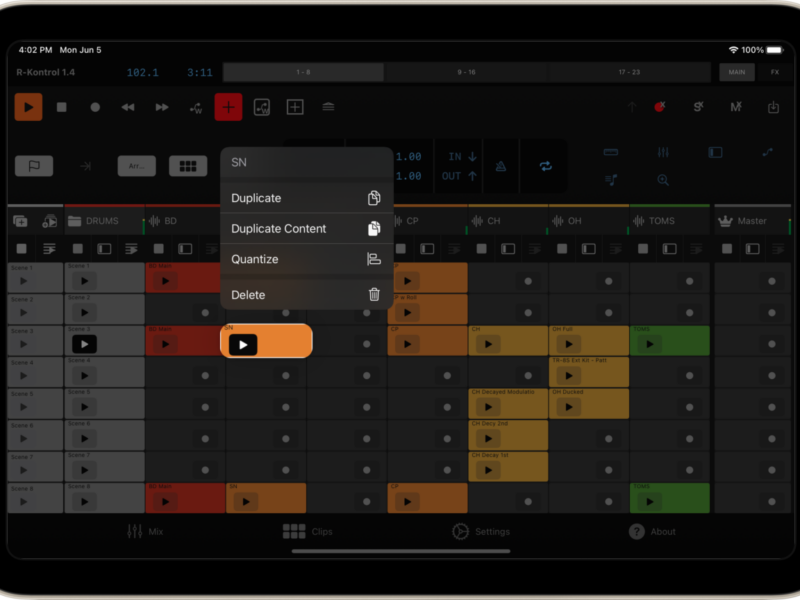
Task: Play the TR-8S Ext Kit clip
Action: pyautogui.click(x=569, y=376)
